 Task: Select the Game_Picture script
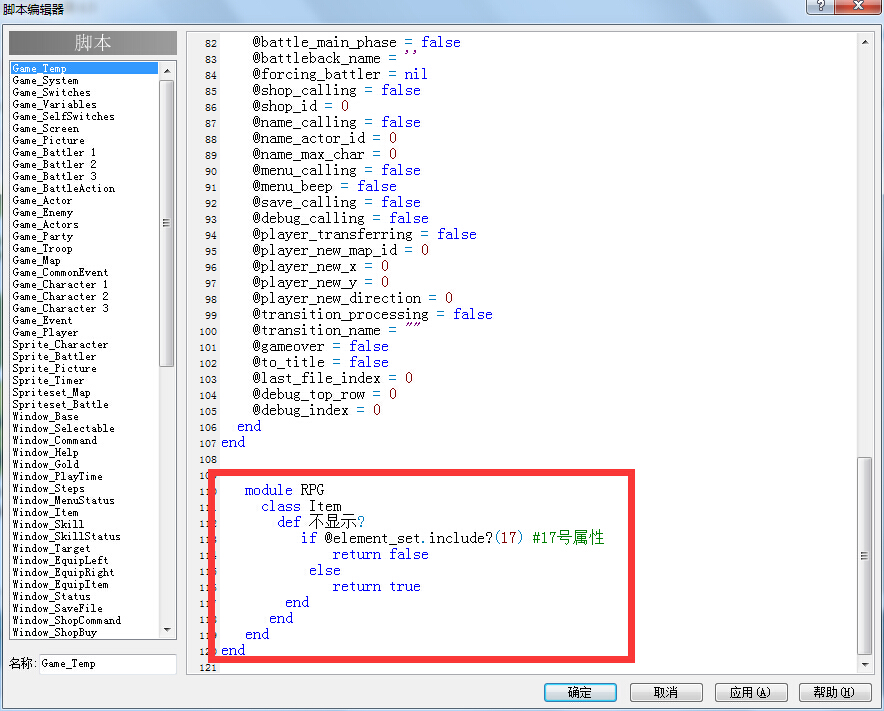tap(48, 140)
